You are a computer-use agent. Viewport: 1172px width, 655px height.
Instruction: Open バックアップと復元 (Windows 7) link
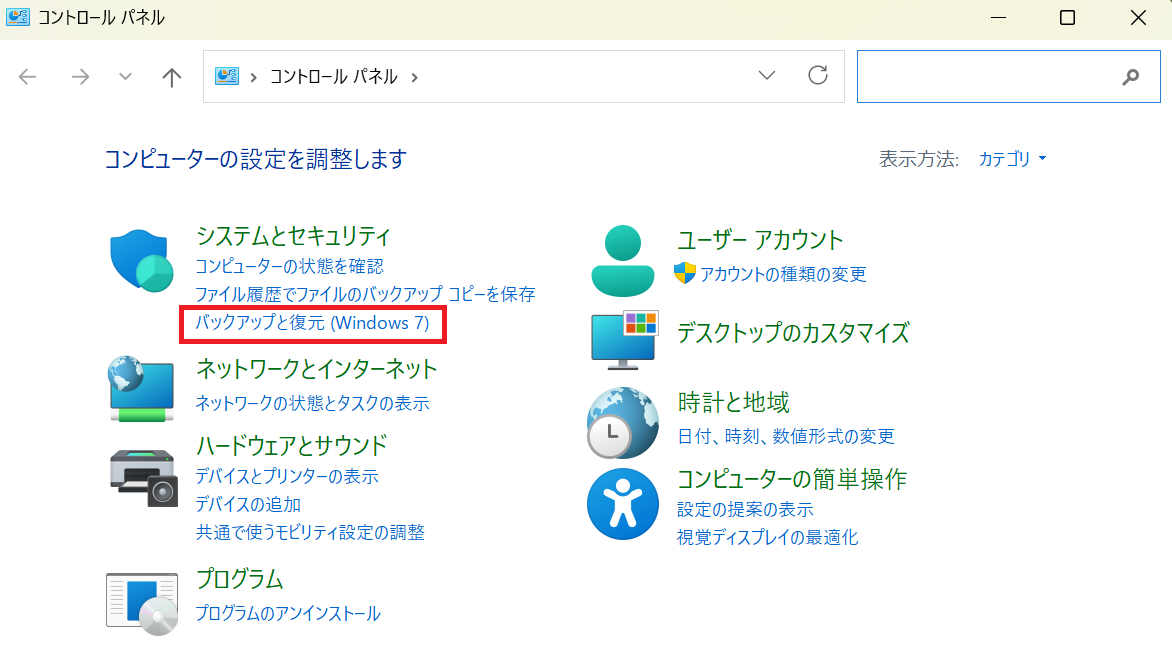(312, 323)
